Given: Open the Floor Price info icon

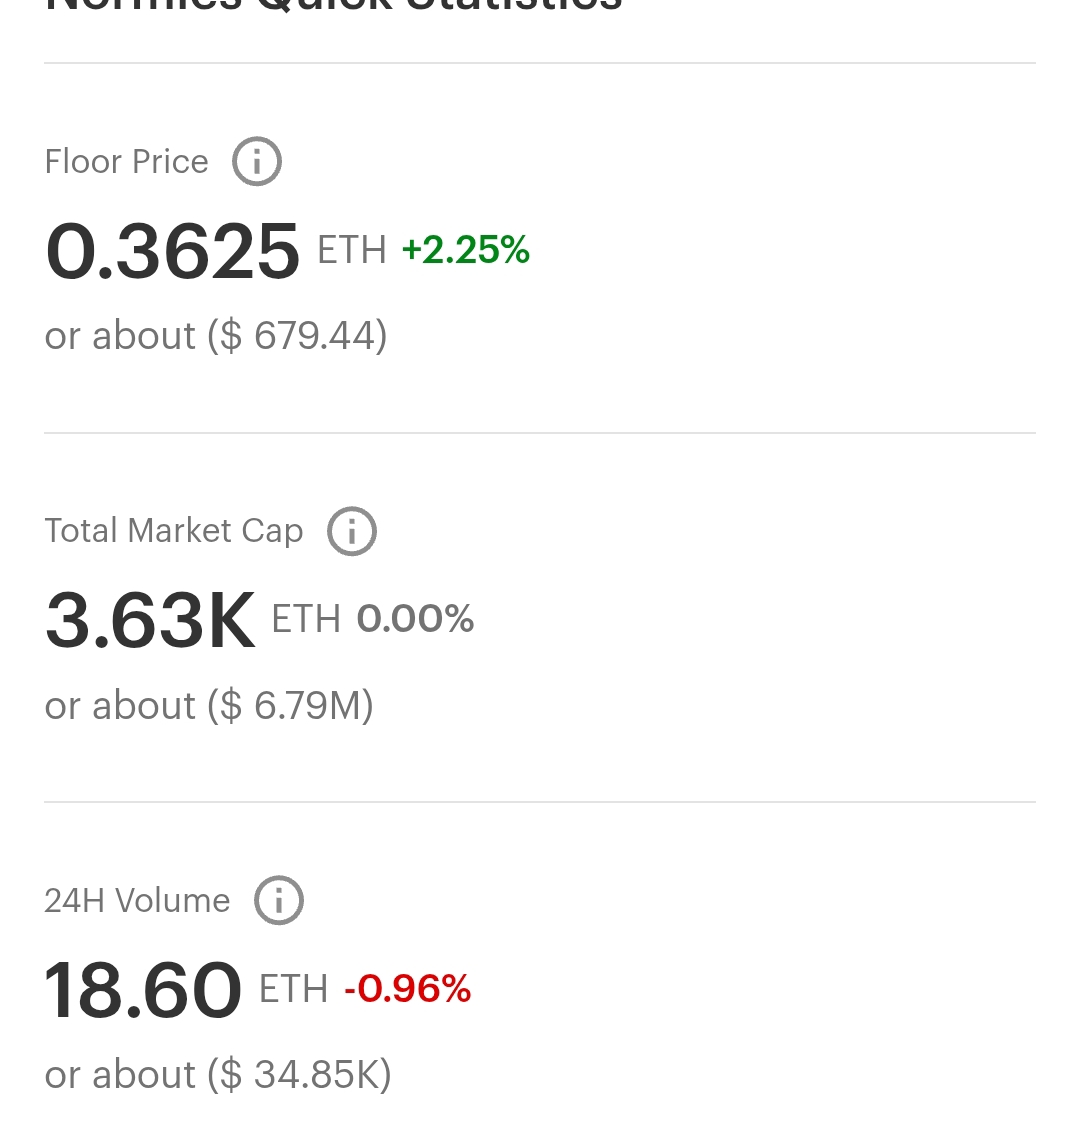Looking at the screenshot, I should click(257, 161).
